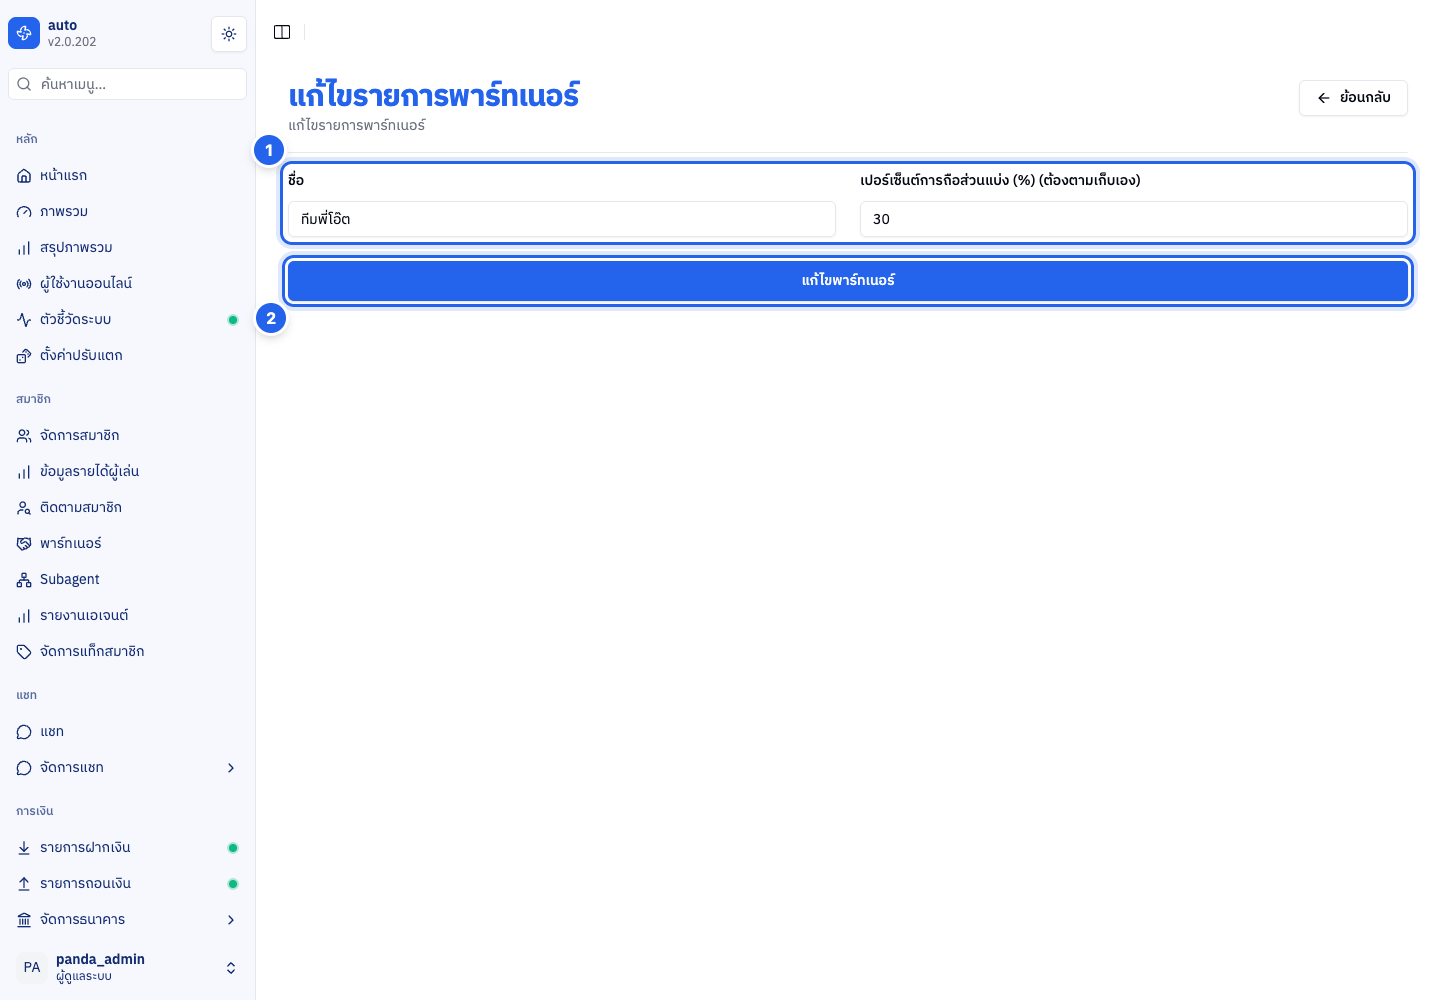Select the พาร์ทเนอร์ menu item
Viewport: 1440px width, 1000px height.
[x=127, y=544]
